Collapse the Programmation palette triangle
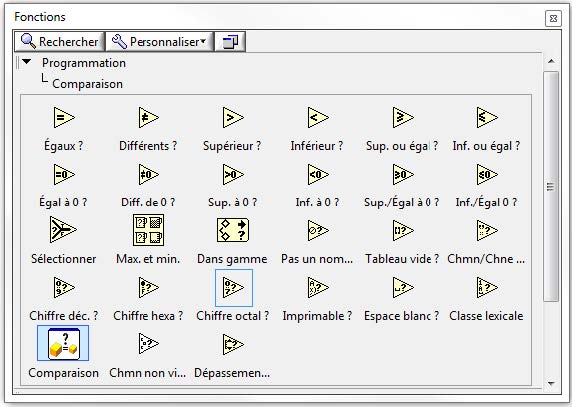The height and width of the screenshot is (407, 572). click(26, 62)
